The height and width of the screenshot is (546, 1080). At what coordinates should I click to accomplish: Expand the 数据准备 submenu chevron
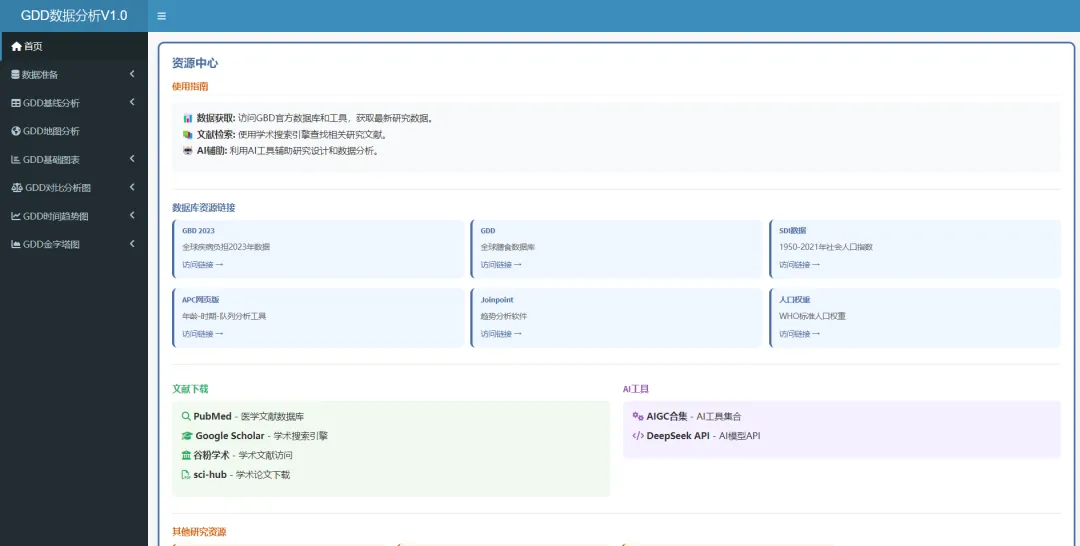[132, 74]
